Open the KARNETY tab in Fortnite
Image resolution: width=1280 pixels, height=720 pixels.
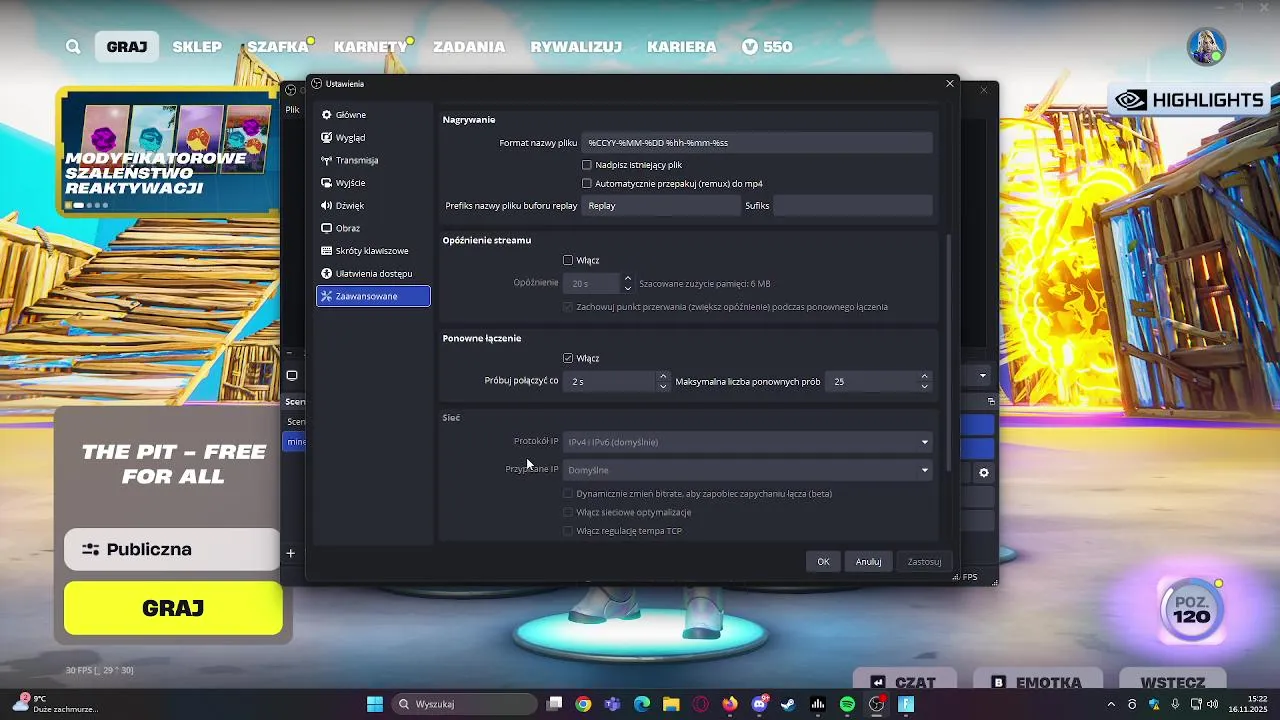pos(371,47)
